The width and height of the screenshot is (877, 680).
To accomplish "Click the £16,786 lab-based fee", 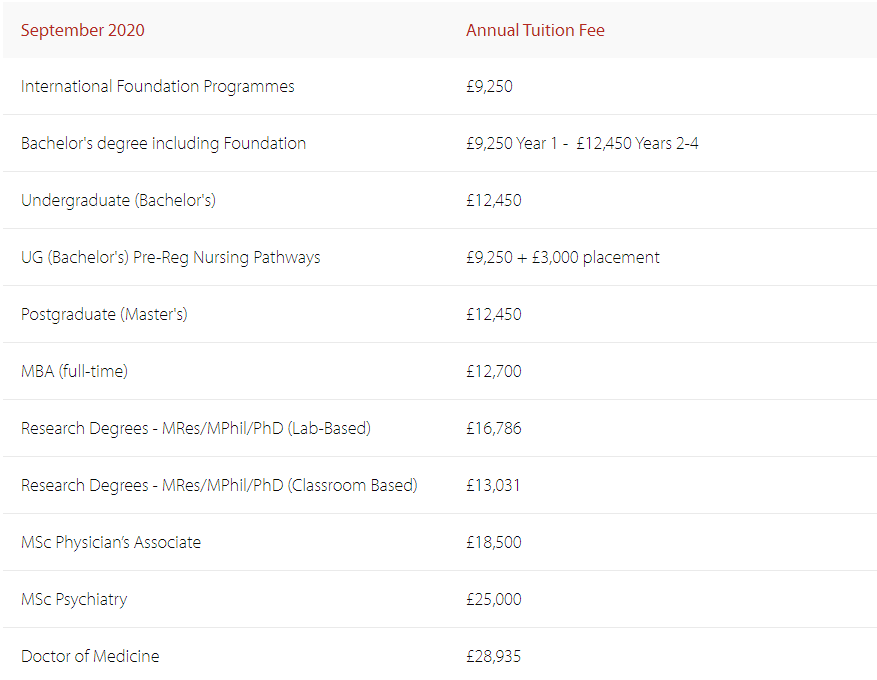I will pos(494,429).
